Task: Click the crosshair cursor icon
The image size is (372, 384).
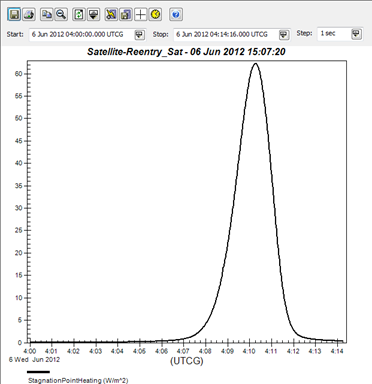Action: coord(141,14)
